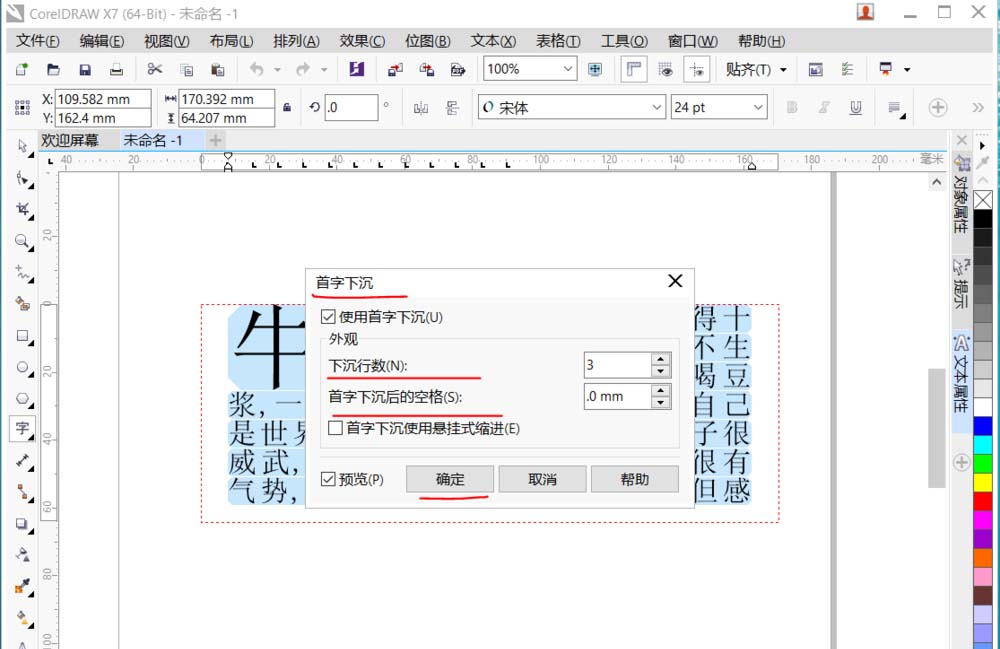Select the Shape tool below the Pick tool
The image size is (1000, 649).
point(22,179)
